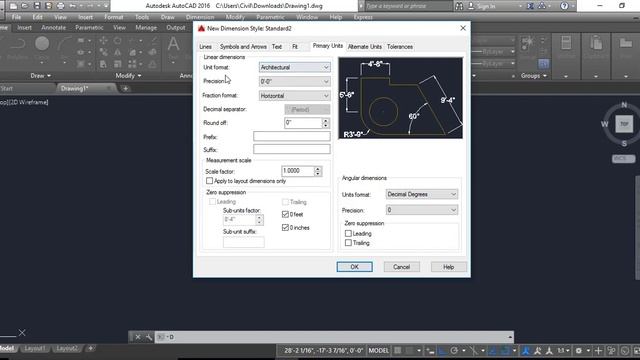
Task: Enable Trailing under angular zero suppression
Action: coord(348,243)
